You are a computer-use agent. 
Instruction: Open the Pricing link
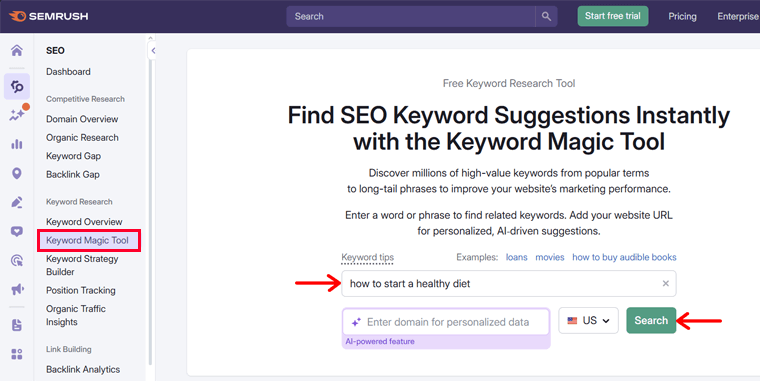[682, 16]
